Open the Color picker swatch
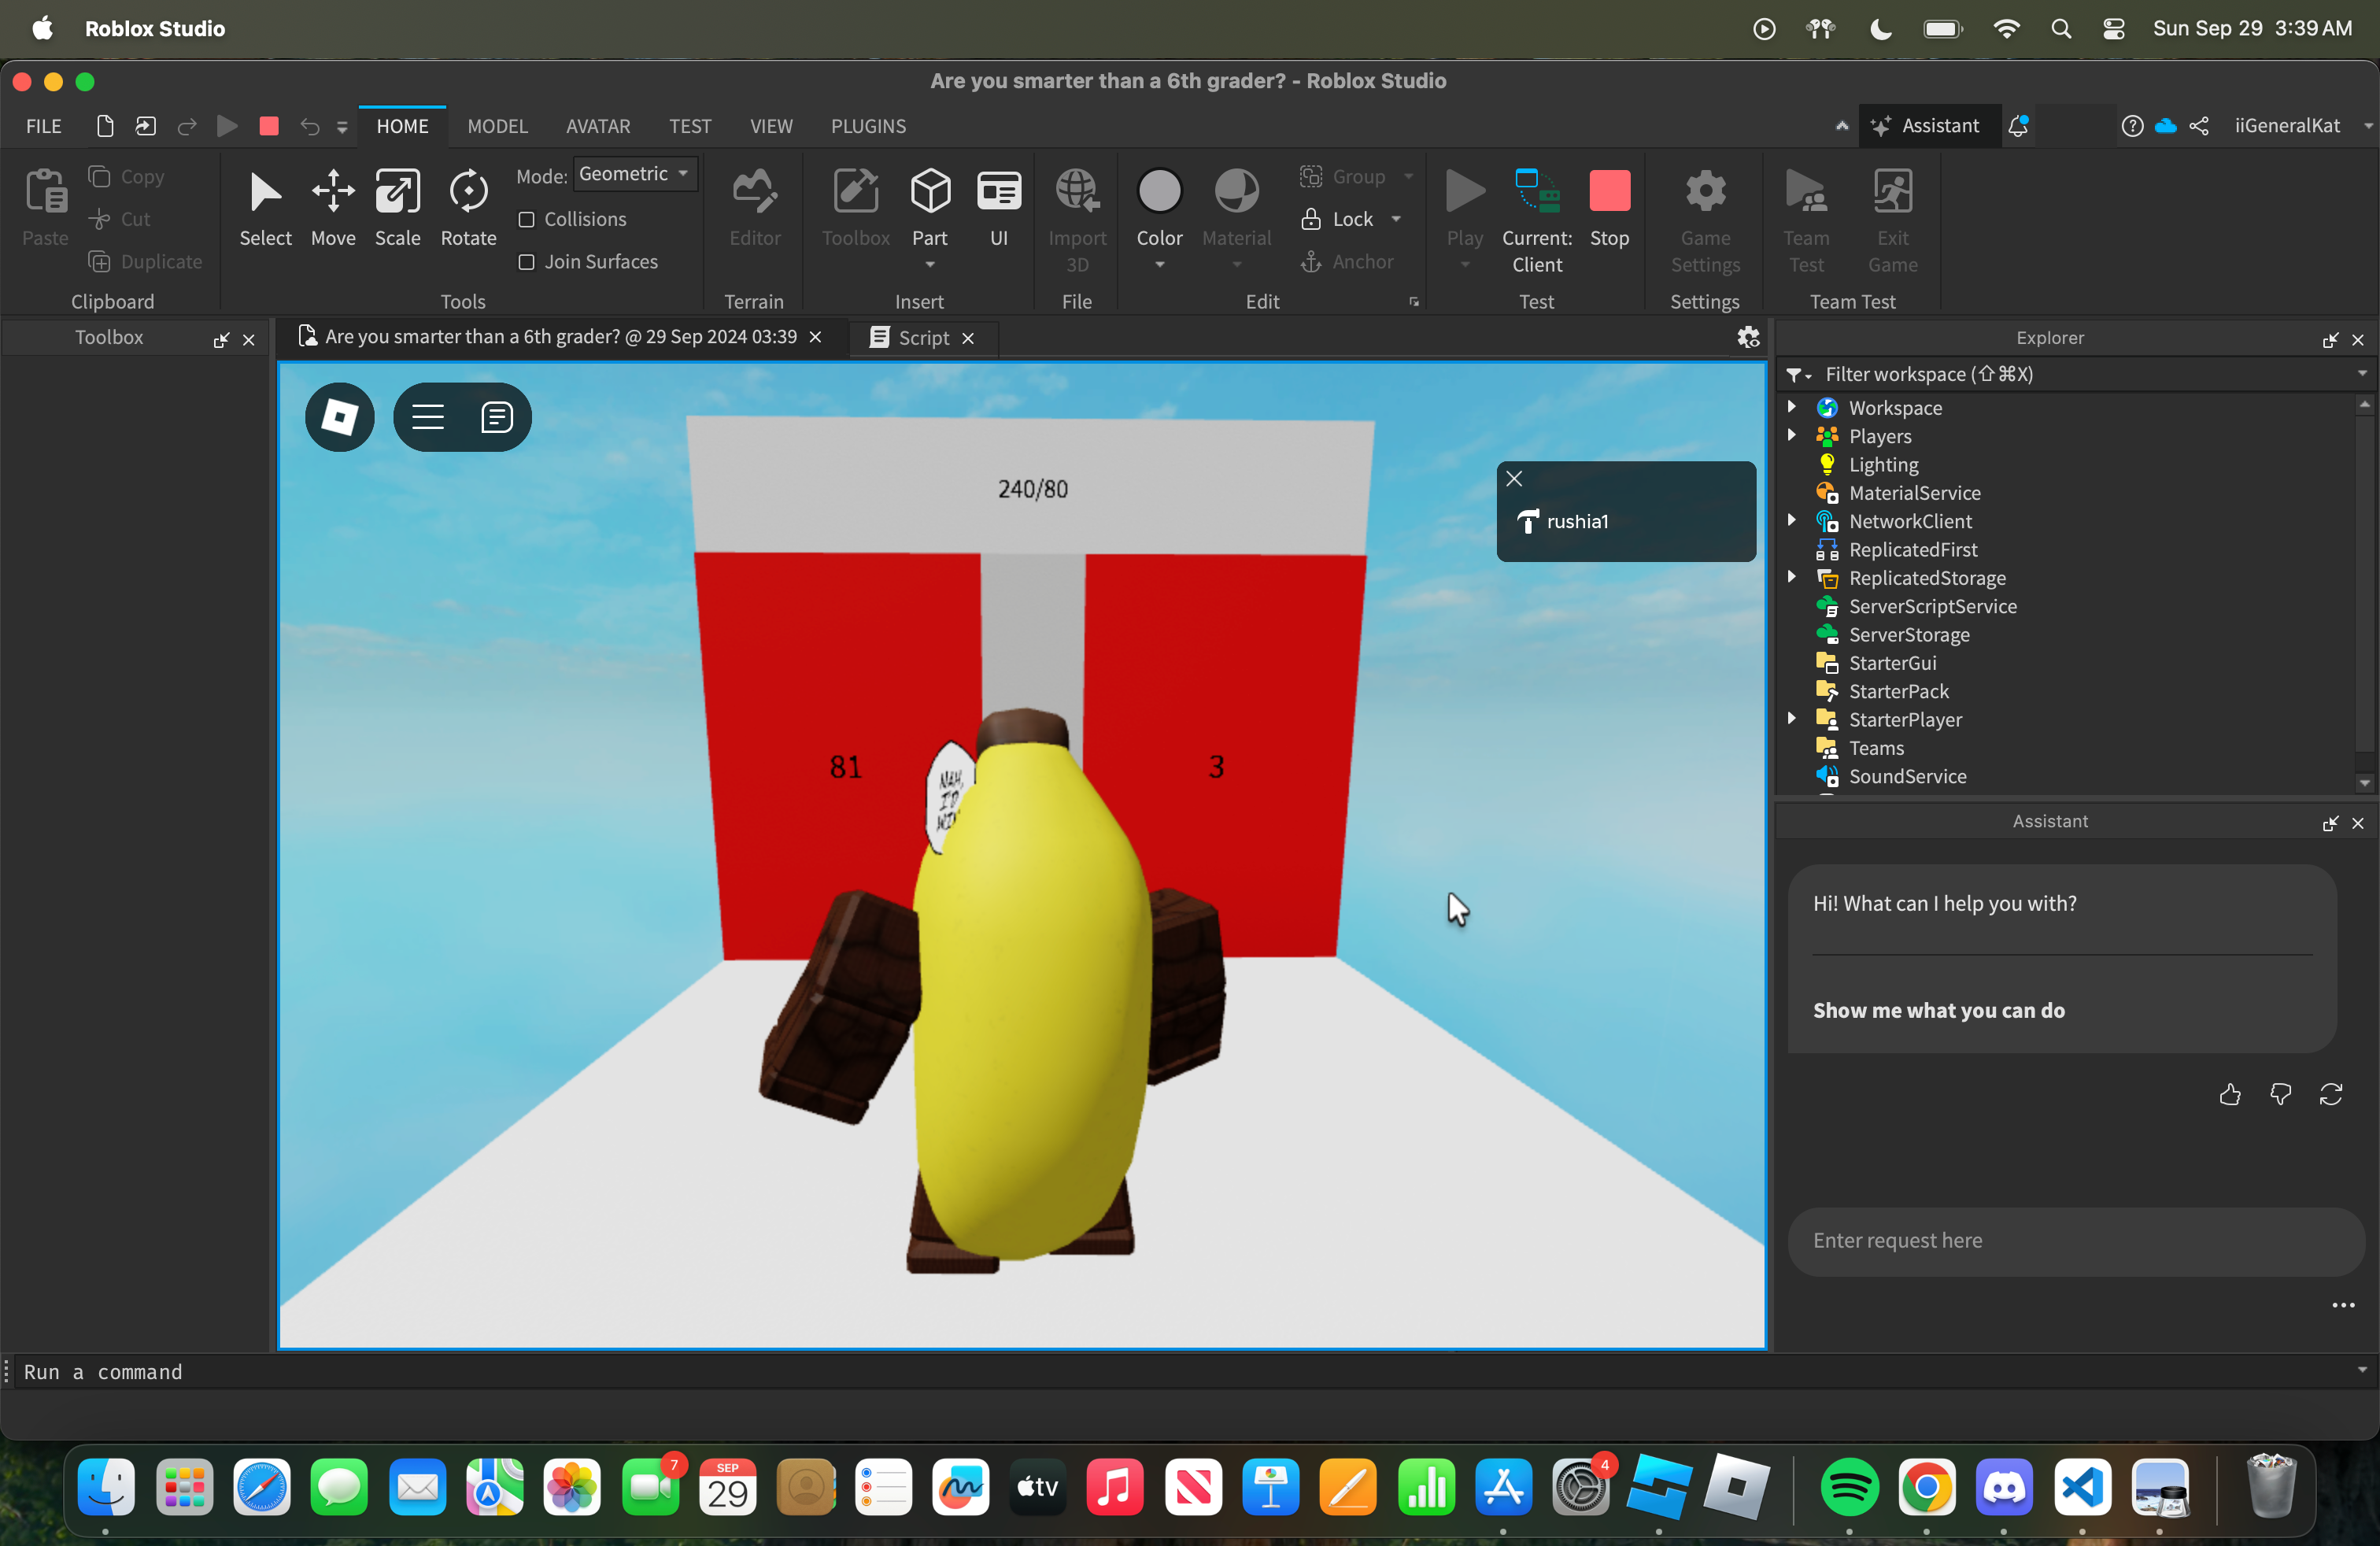 (1159, 192)
